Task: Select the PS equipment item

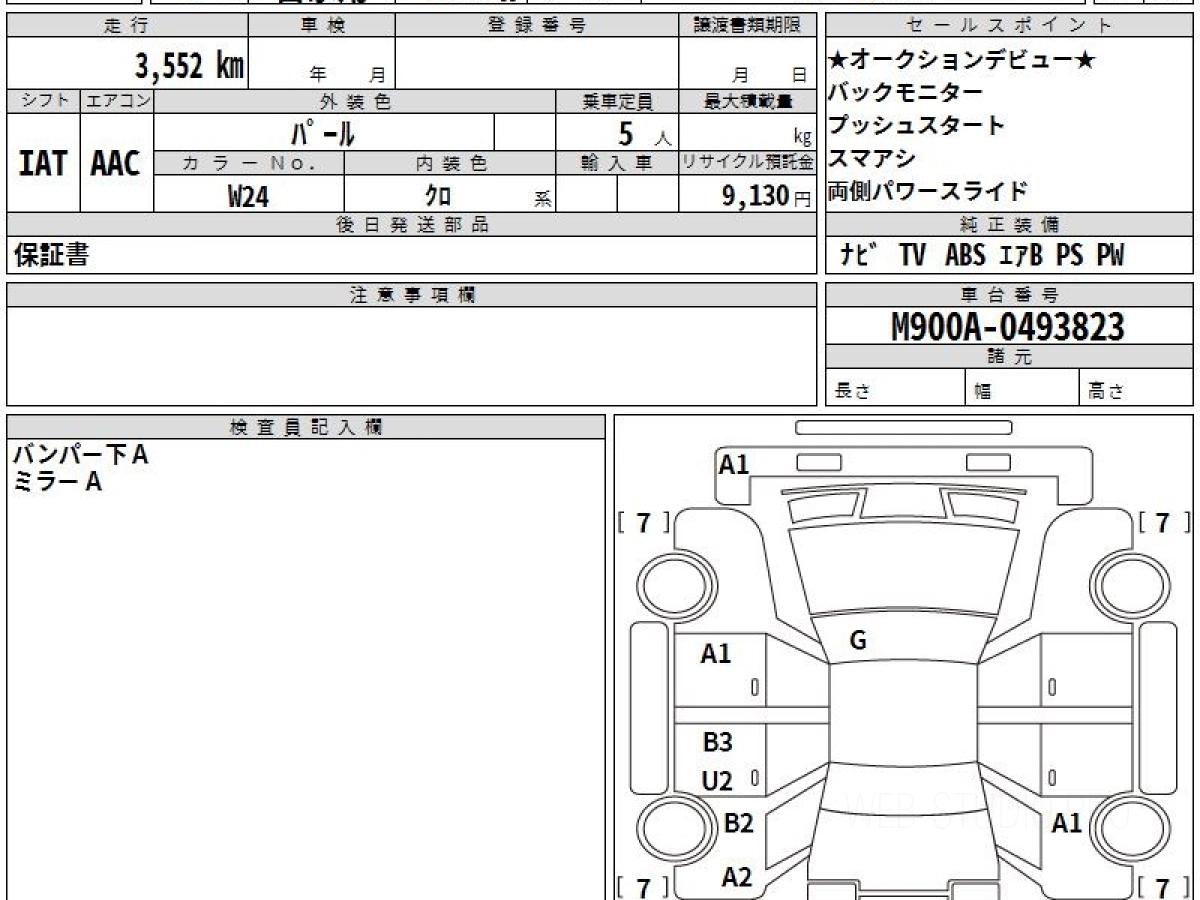Action: (1069, 255)
